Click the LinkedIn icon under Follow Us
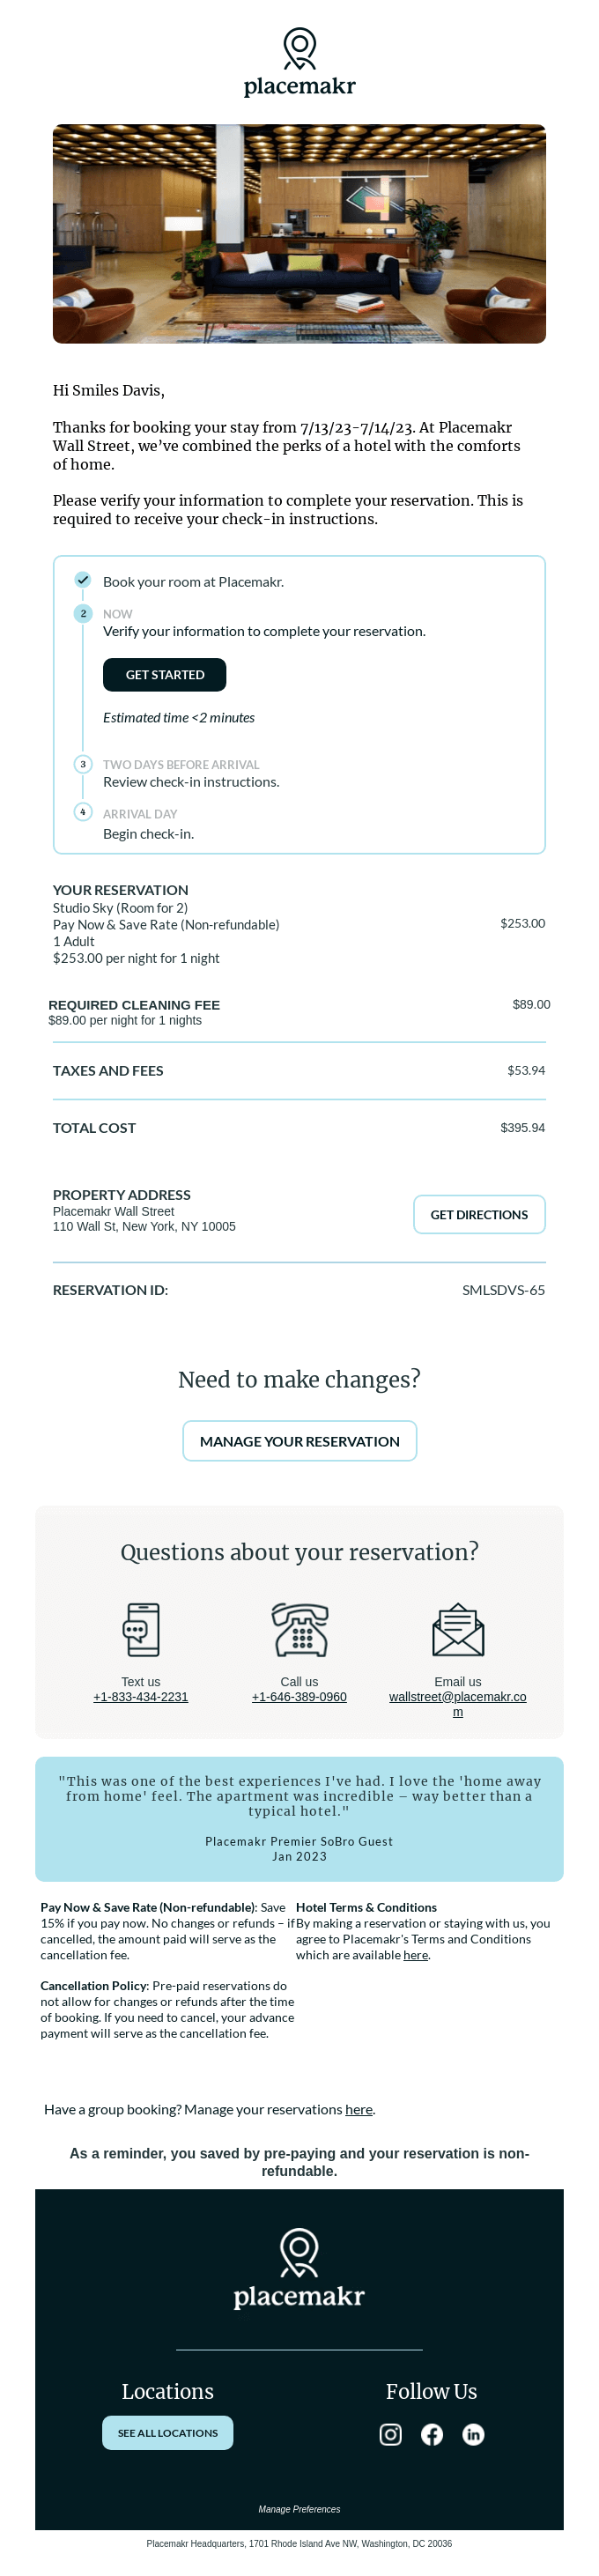 click(x=473, y=2435)
